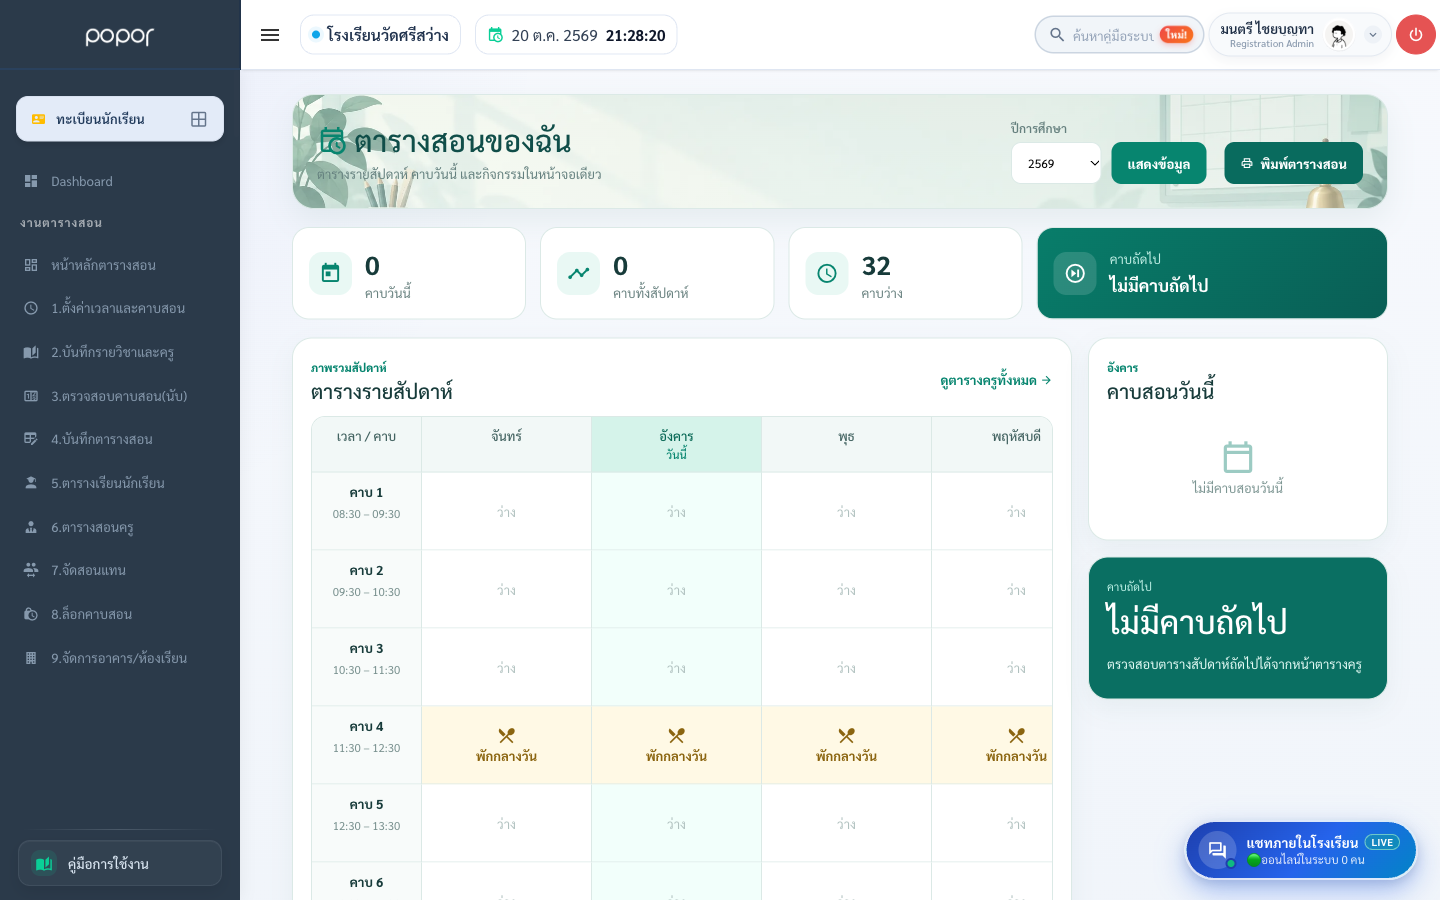Open the ดูตารางครูทั้งหมด link
The image size is (1440, 900).
tap(996, 380)
